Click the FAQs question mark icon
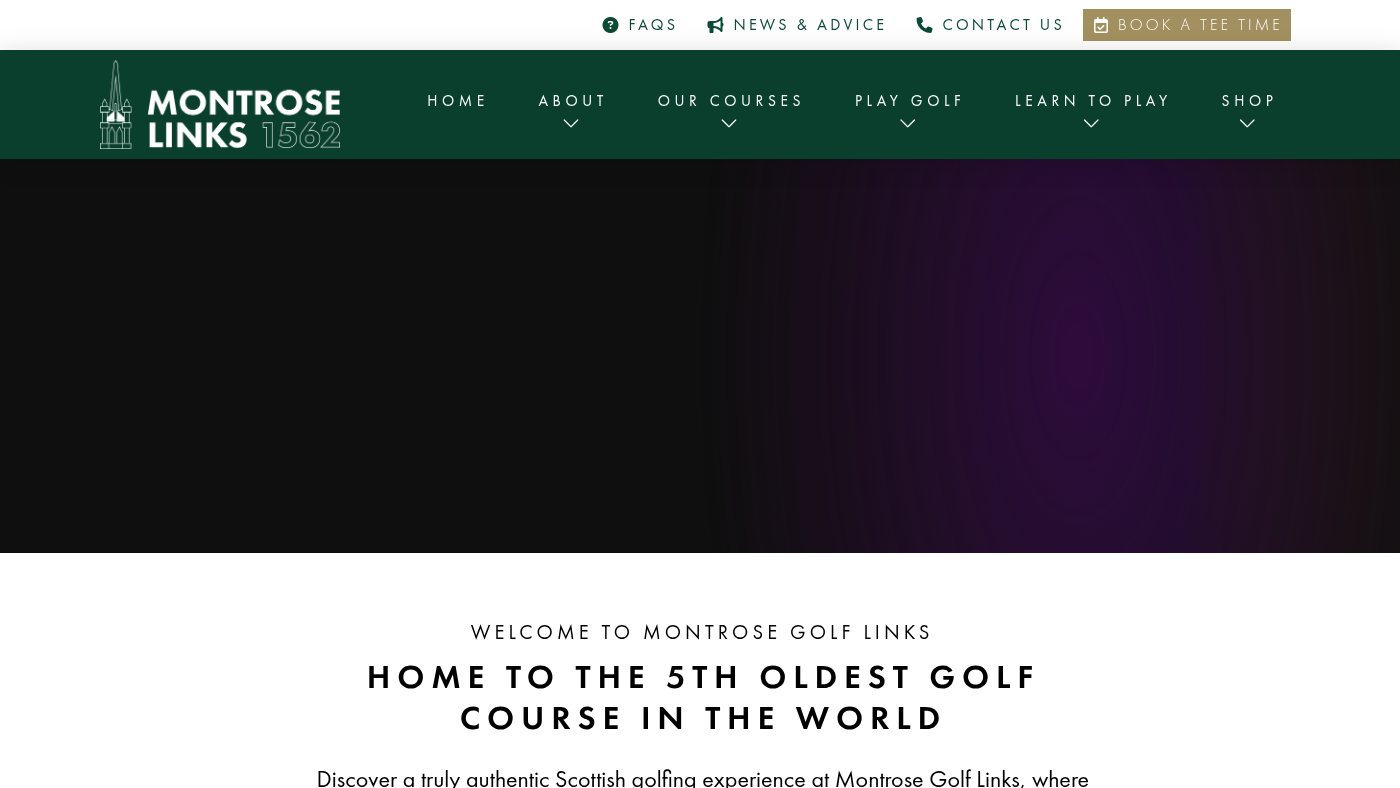1400x788 pixels. pyautogui.click(x=610, y=25)
